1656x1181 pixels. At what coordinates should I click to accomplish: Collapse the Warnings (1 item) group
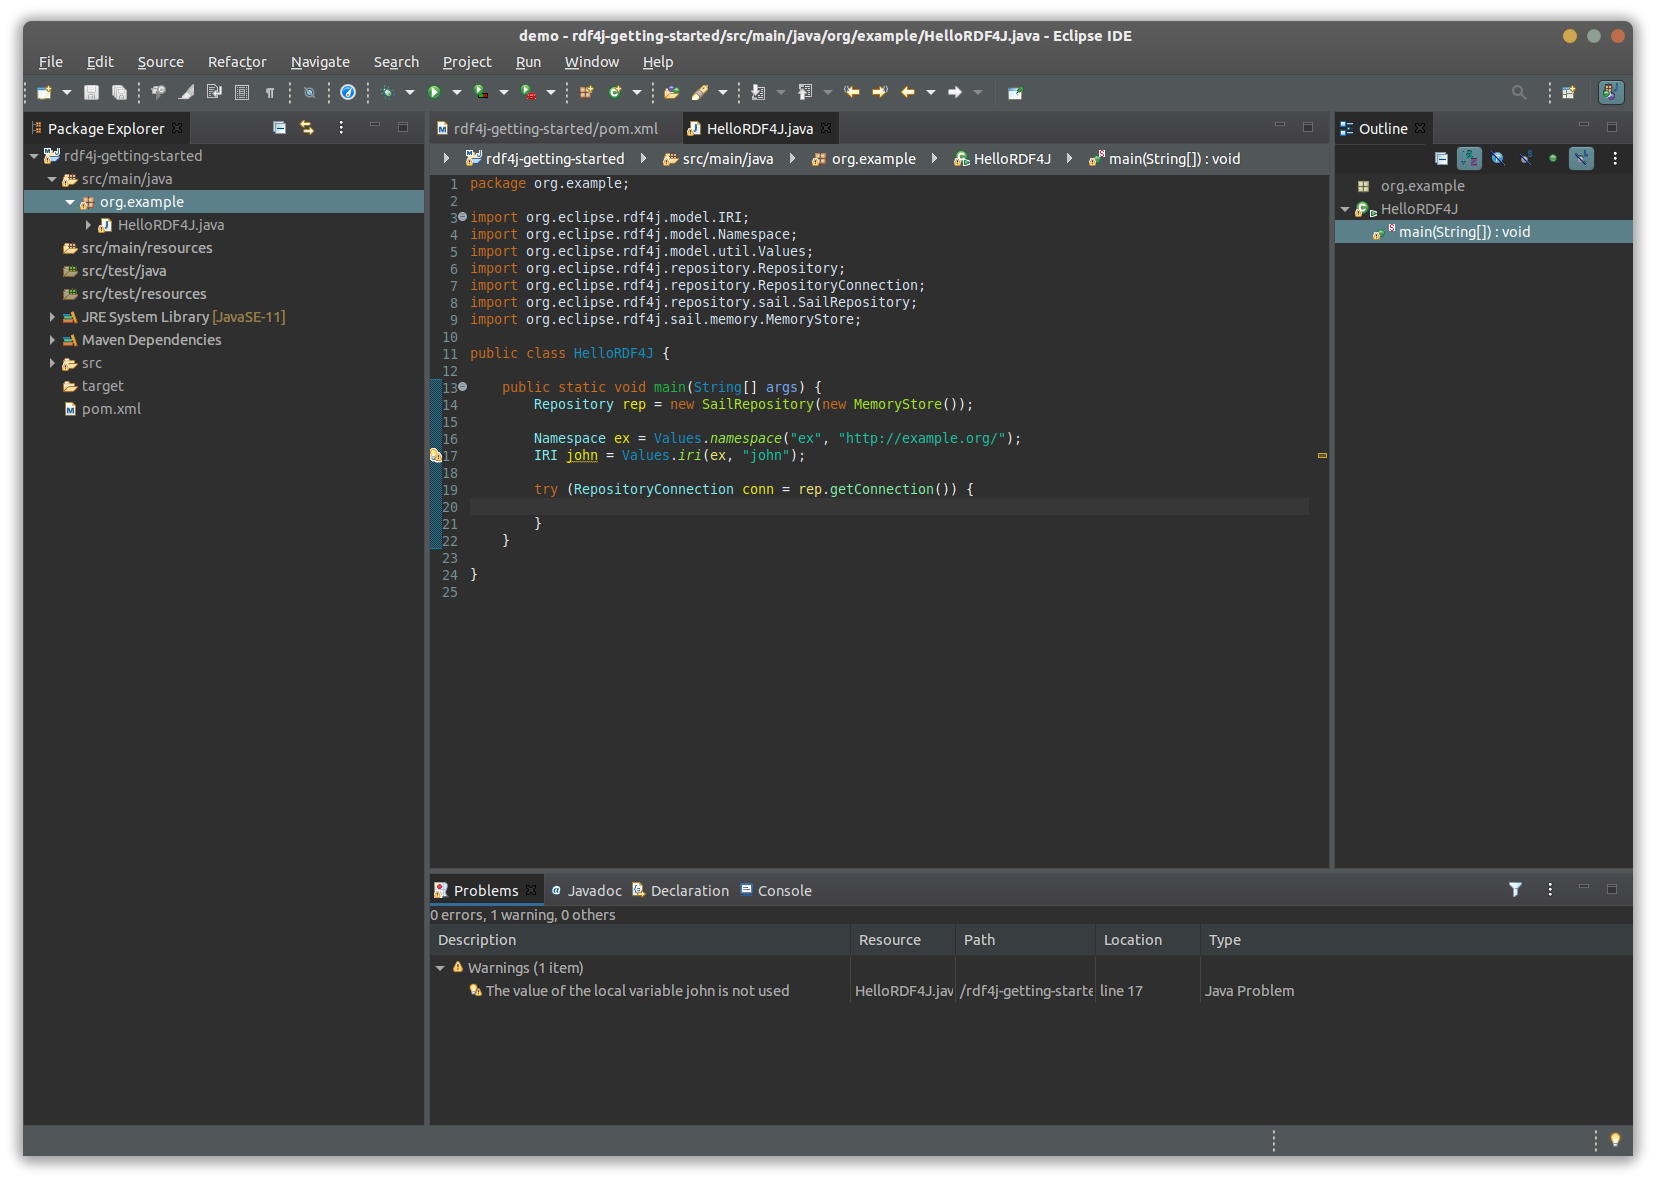pos(440,968)
